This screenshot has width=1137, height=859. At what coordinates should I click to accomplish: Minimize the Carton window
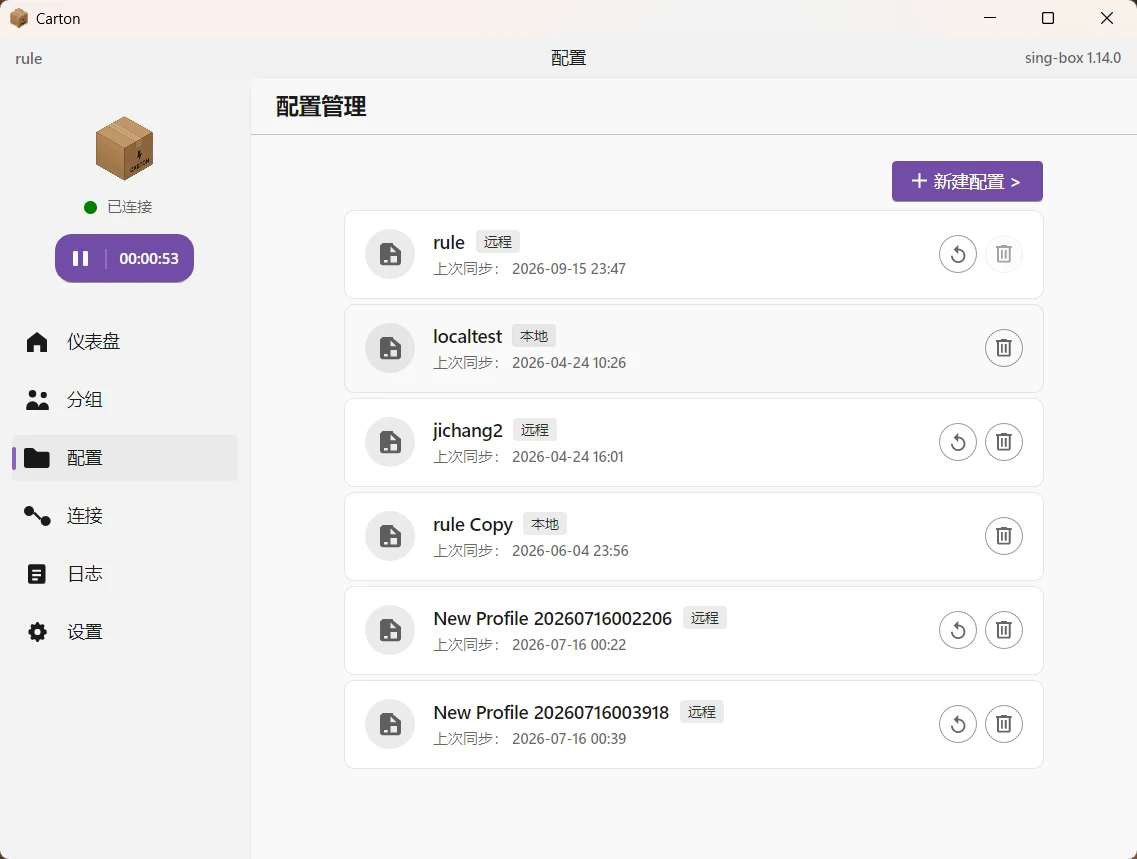click(x=990, y=18)
